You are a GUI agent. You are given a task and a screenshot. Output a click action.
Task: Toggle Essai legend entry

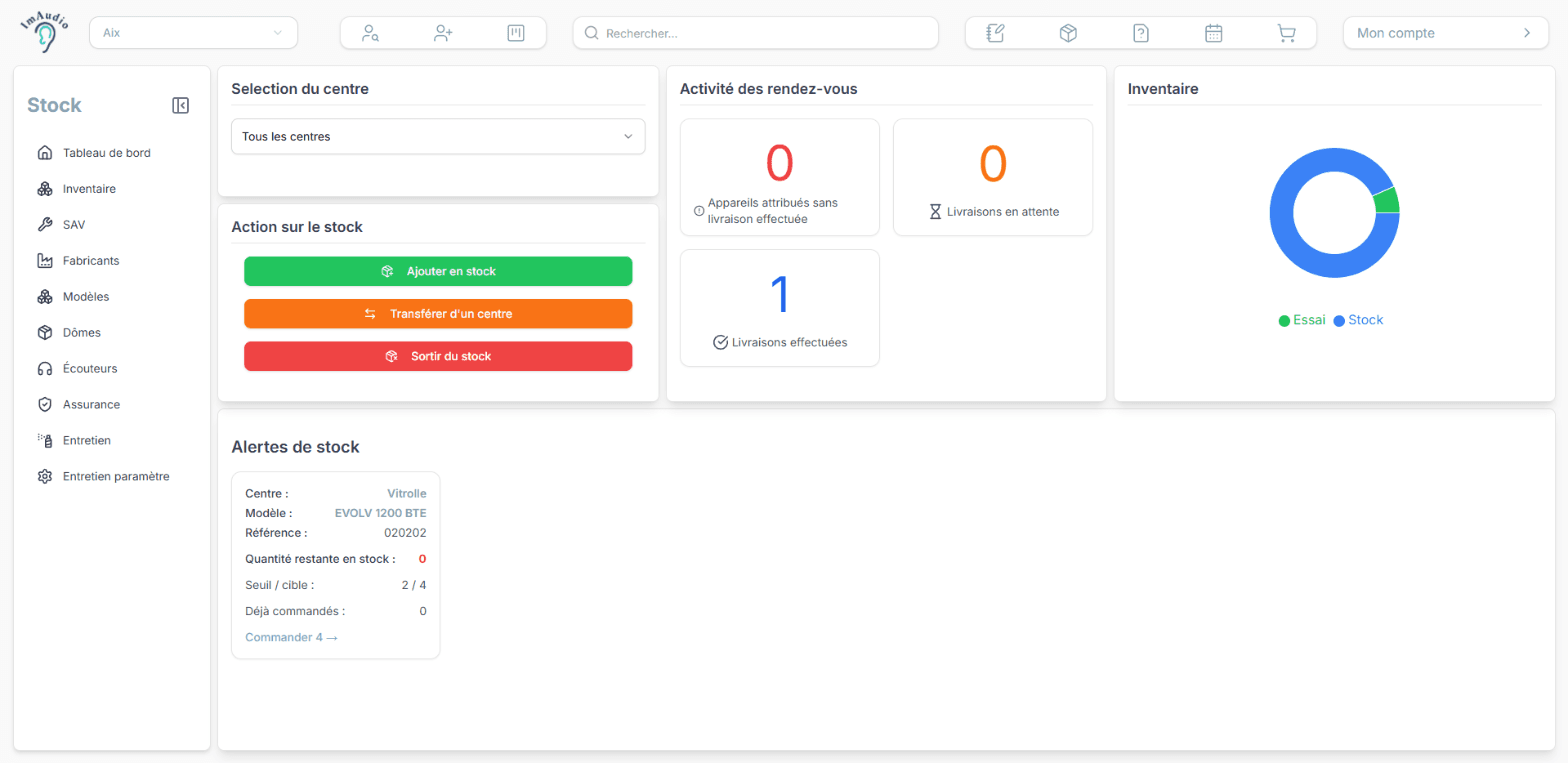tap(1302, 320)
